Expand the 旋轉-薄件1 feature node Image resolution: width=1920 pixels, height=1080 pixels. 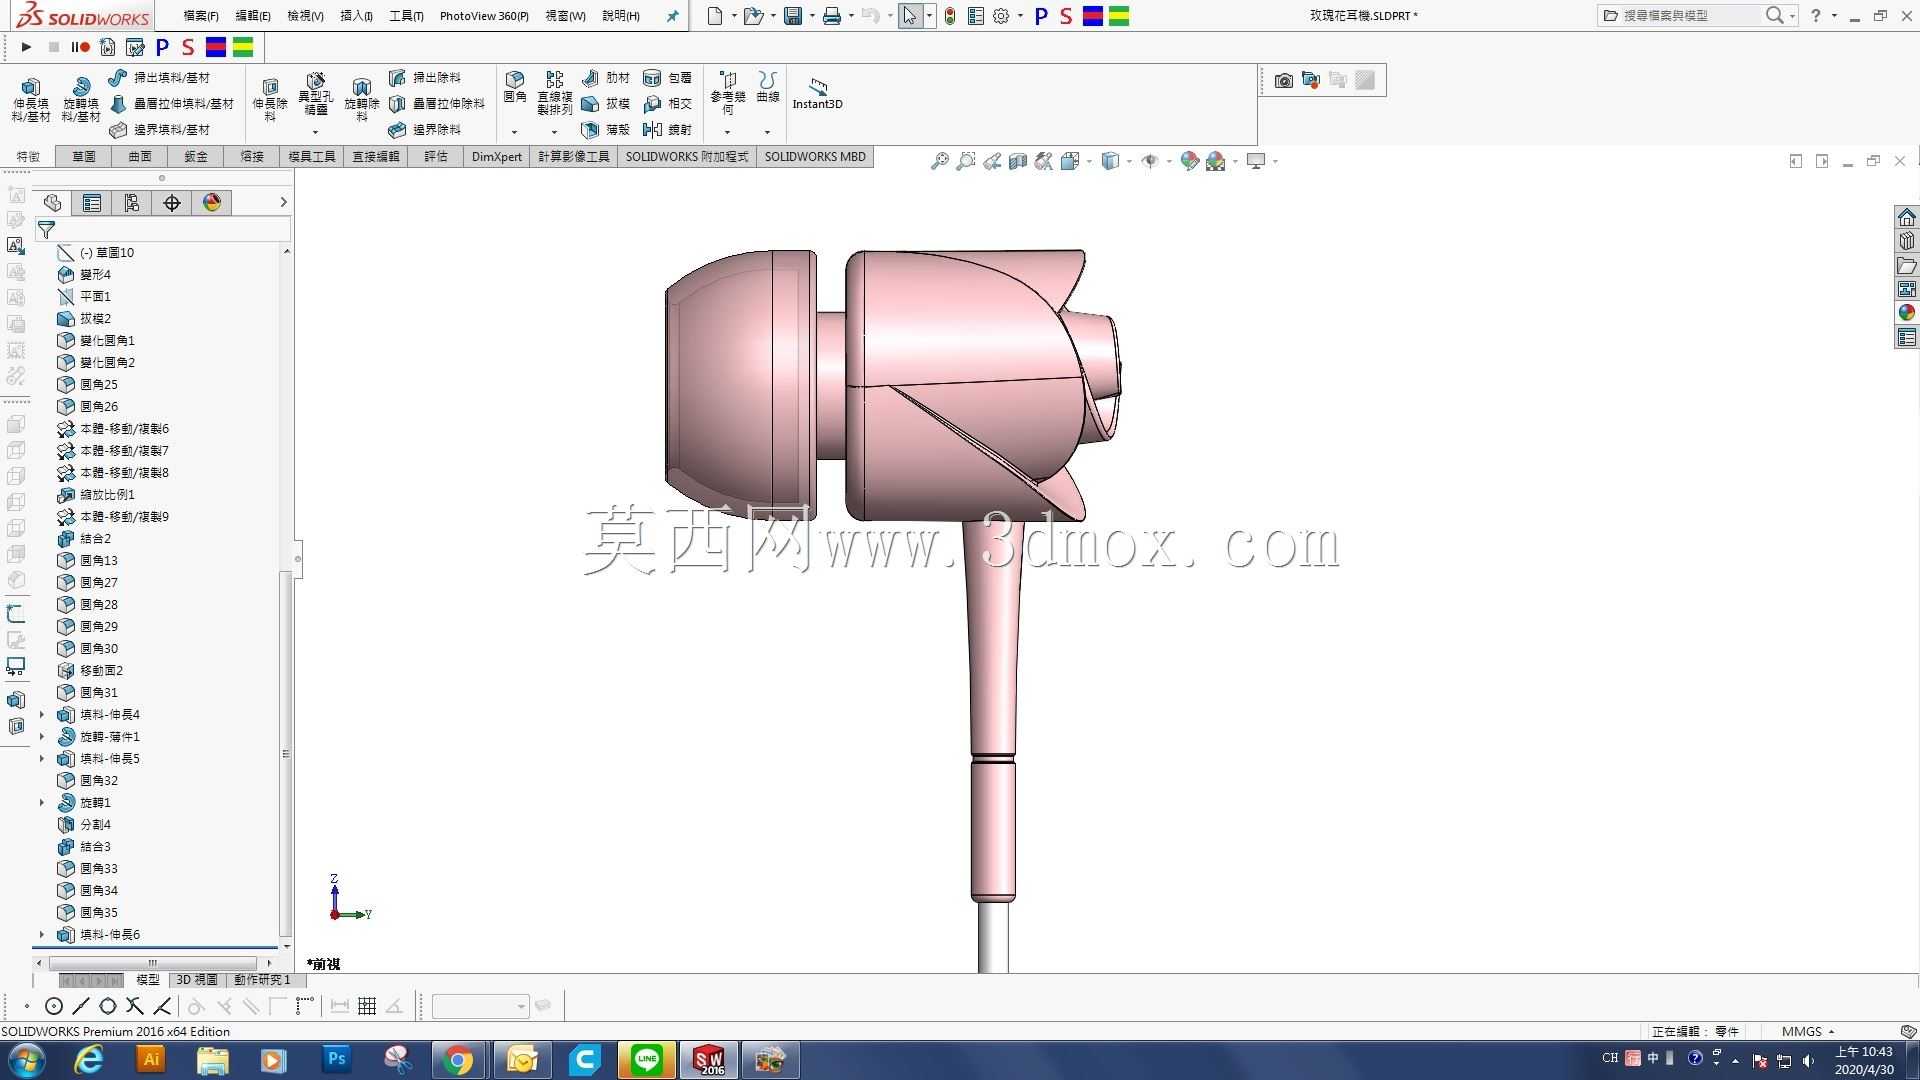41,736
